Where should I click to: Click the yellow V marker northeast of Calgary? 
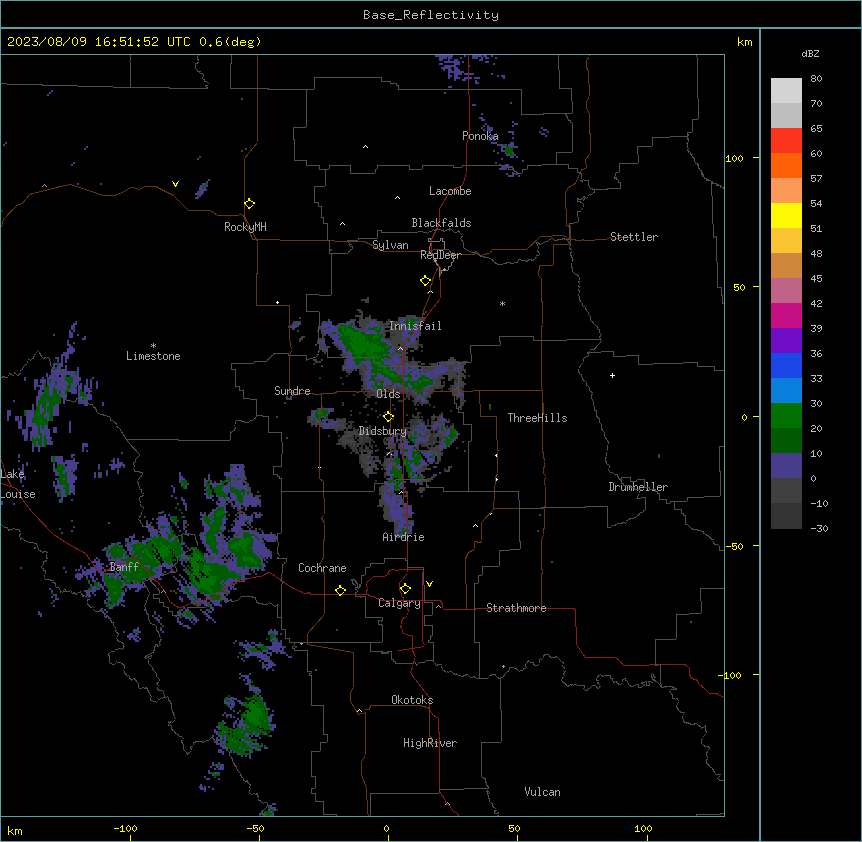(x=429, y=584)
